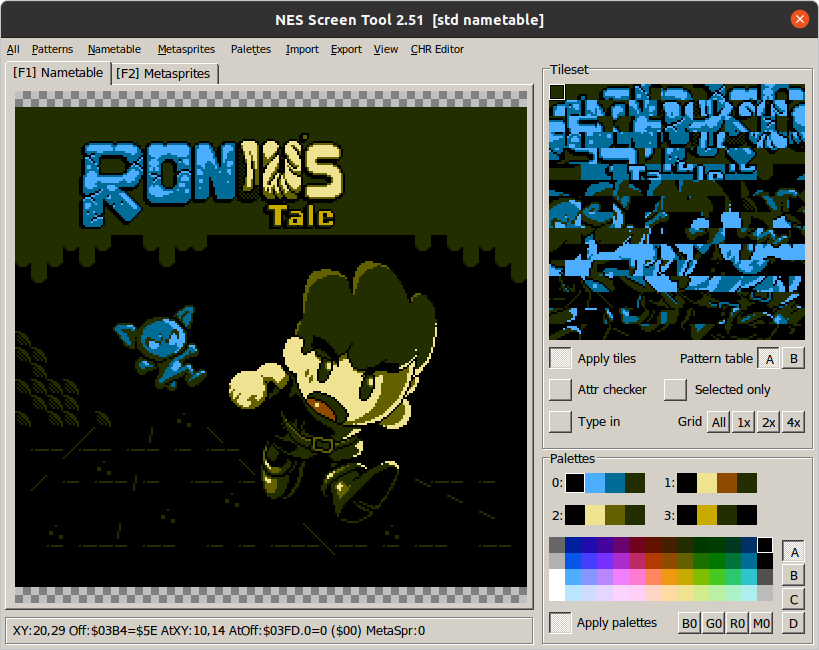Image resolution: width=819 pixels, height=650 pixels.
Task: Open the Metasprites menu
Action: (x=186, y=49)
